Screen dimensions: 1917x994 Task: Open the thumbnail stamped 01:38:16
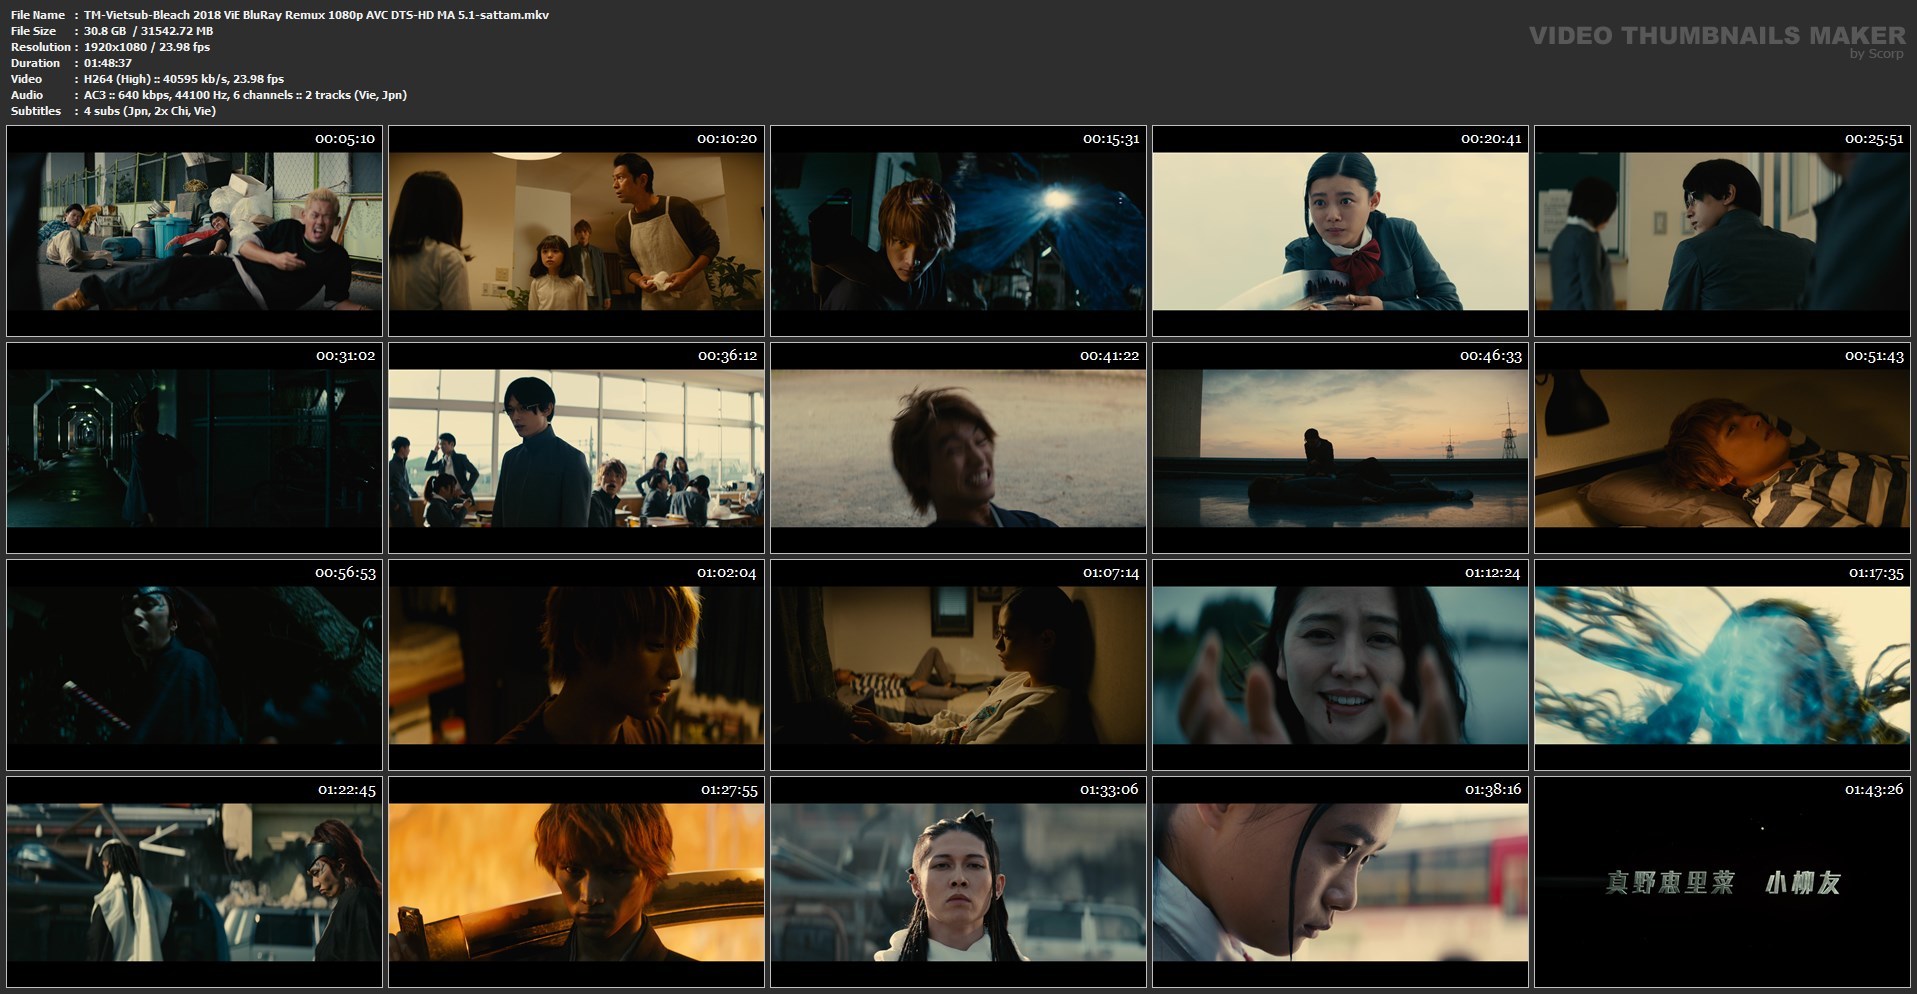1340,882
